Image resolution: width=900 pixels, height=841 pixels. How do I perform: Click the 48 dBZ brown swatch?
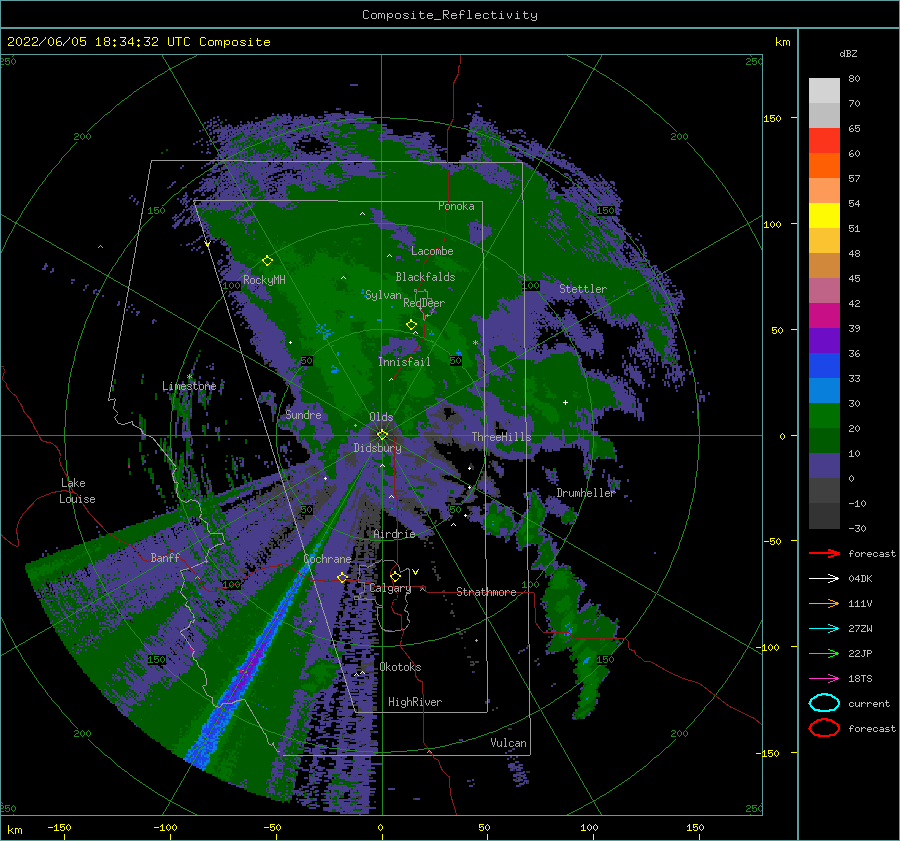point(824,265)
